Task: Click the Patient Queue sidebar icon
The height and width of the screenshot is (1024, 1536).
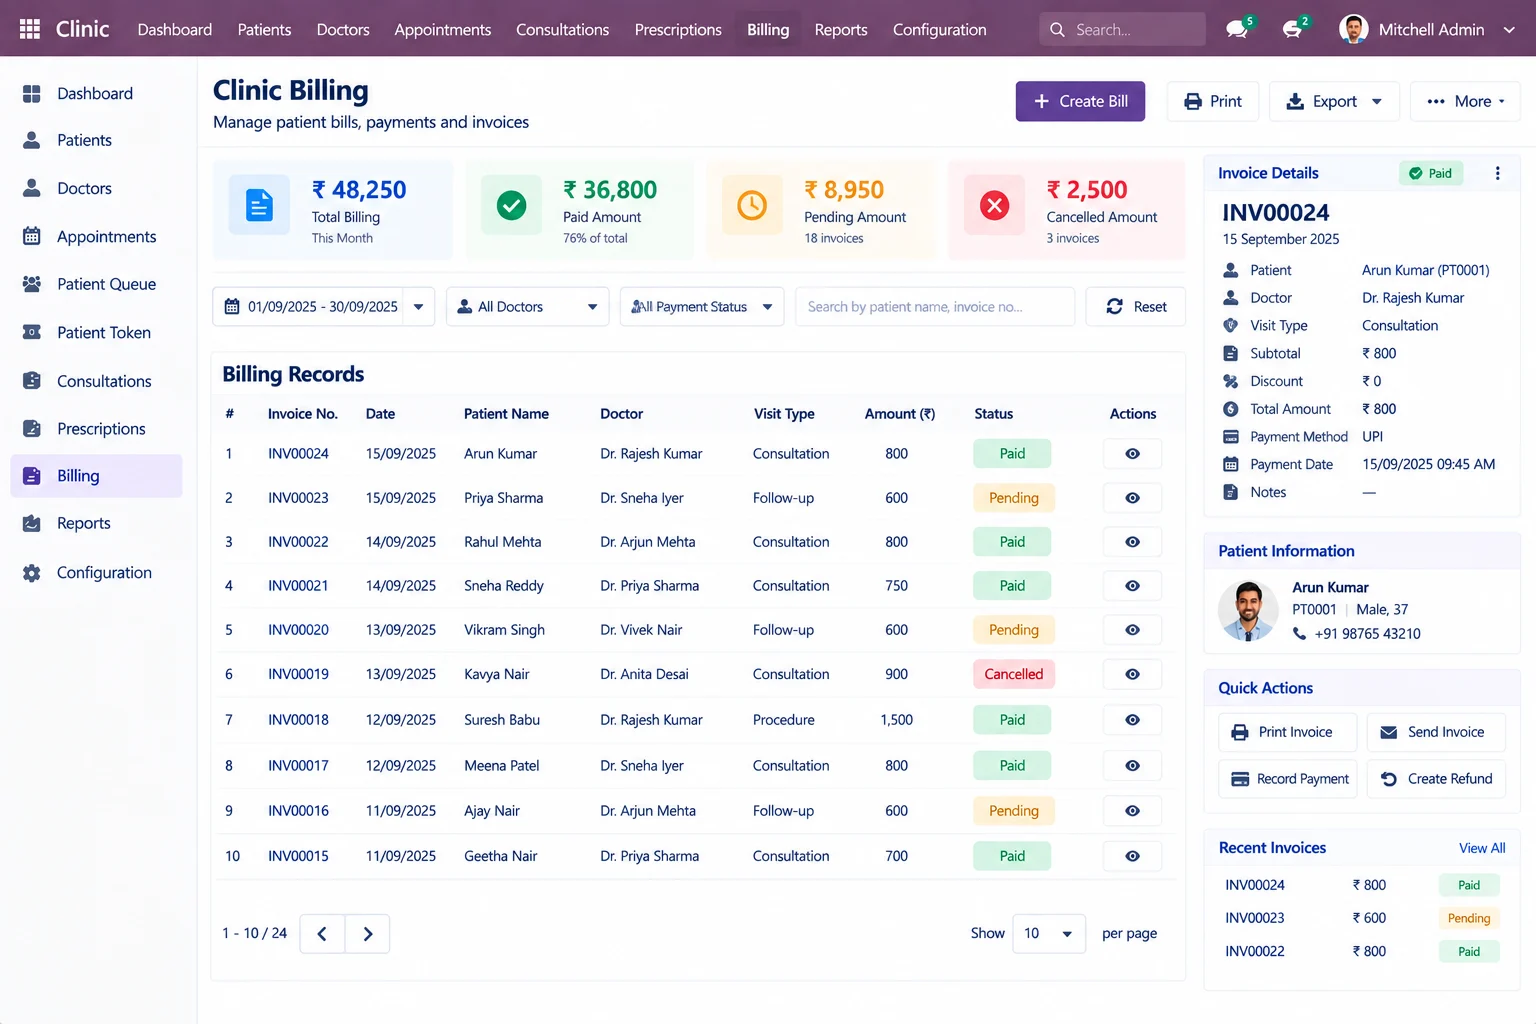Action: (32, 284)
